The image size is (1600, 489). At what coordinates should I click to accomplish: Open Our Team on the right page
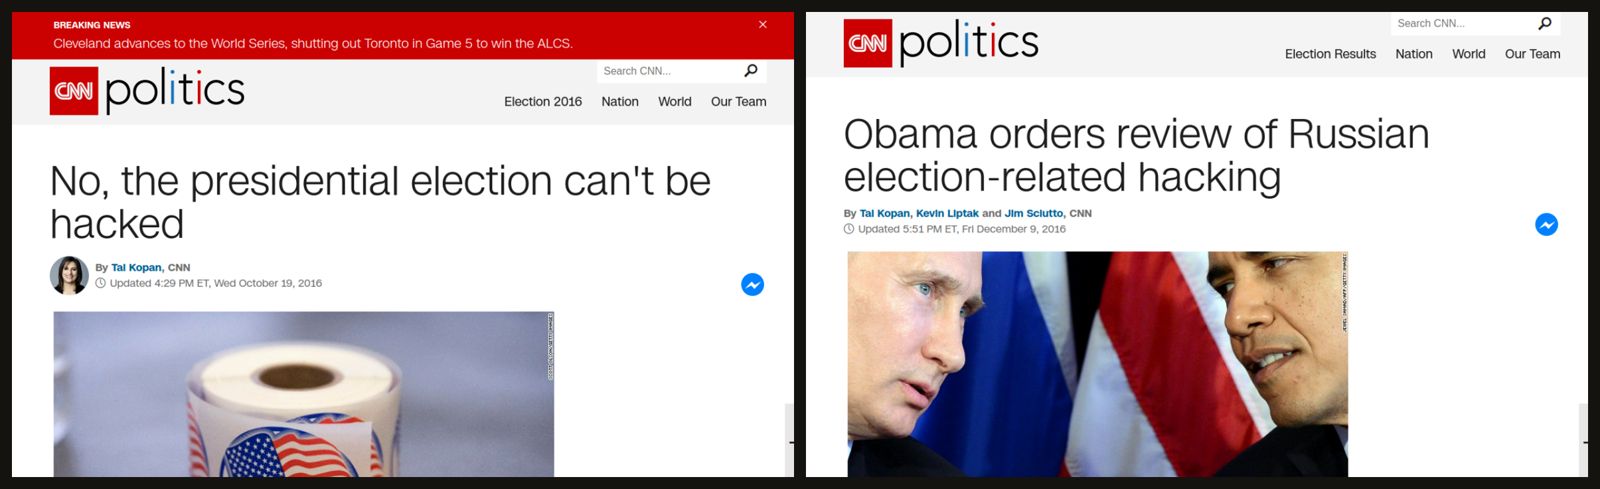pyautogui.click(x=1533, y=54)
